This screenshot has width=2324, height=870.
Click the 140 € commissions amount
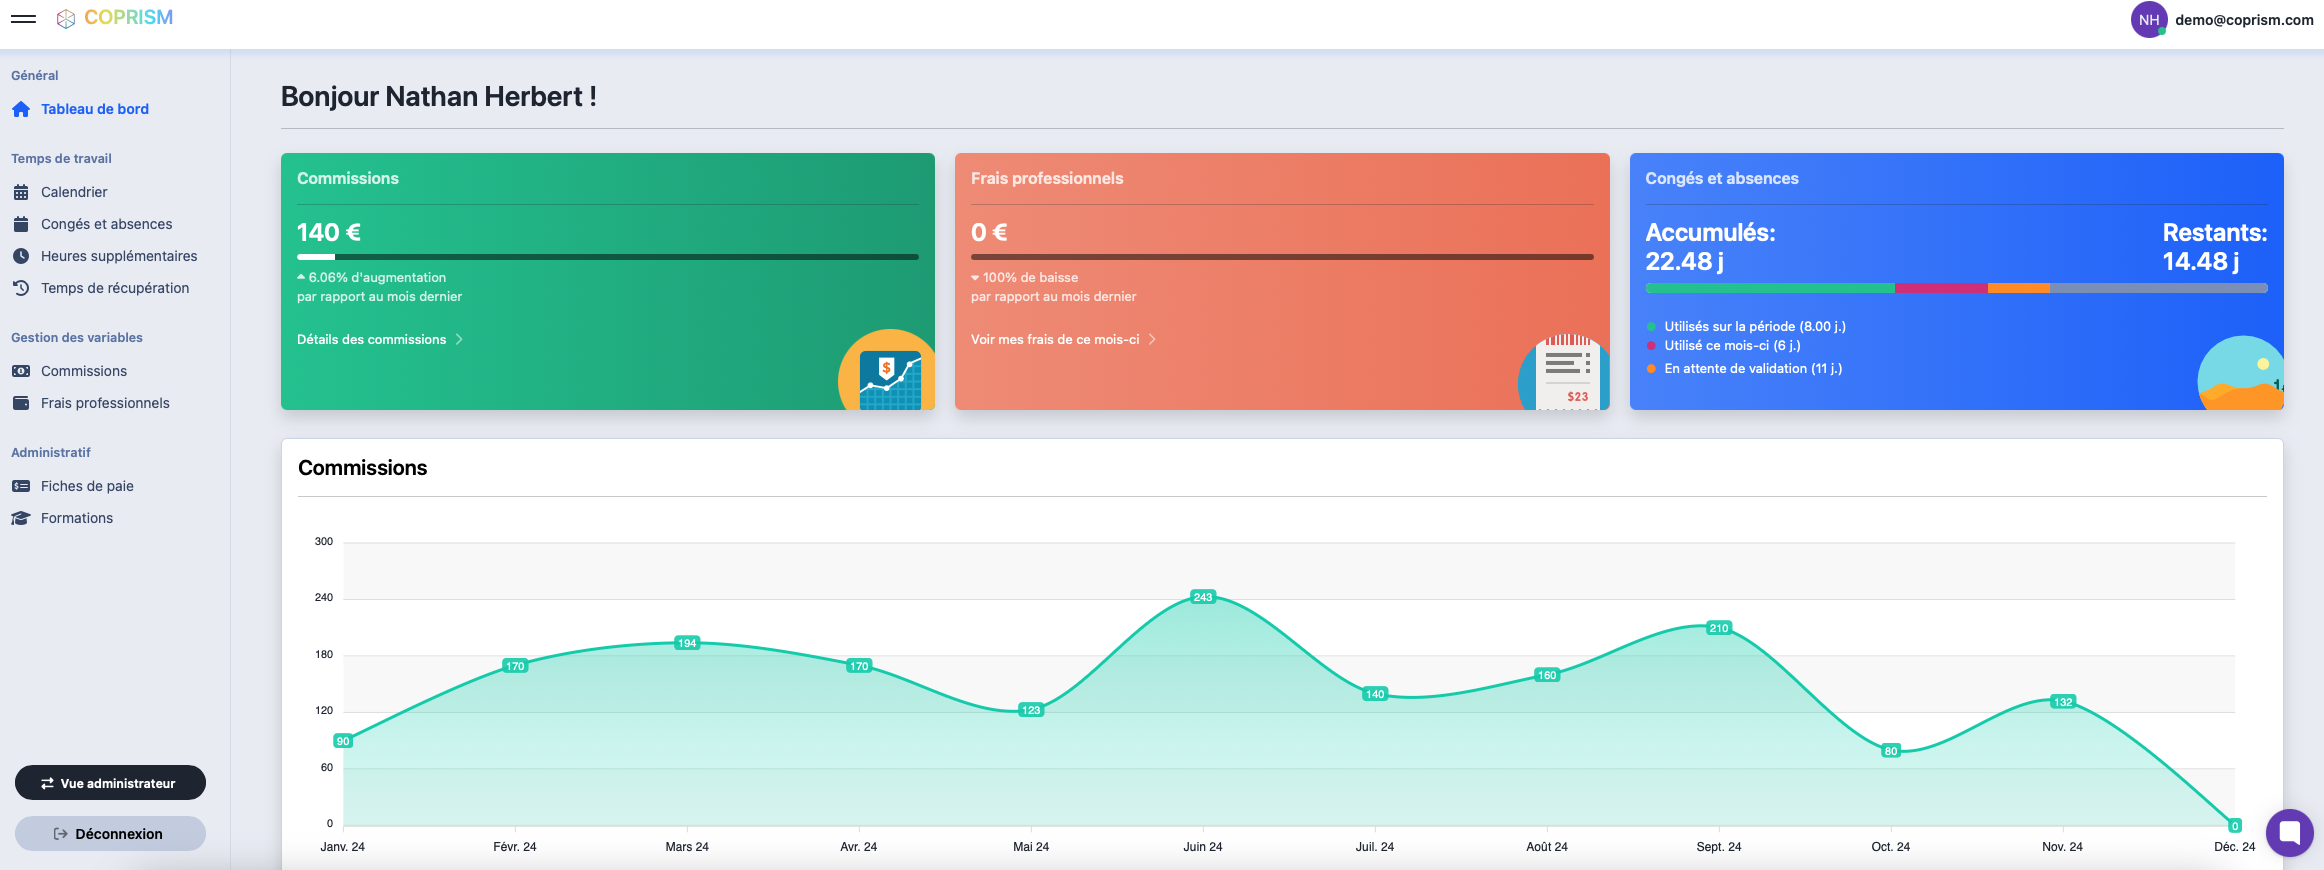click(329, 232)
